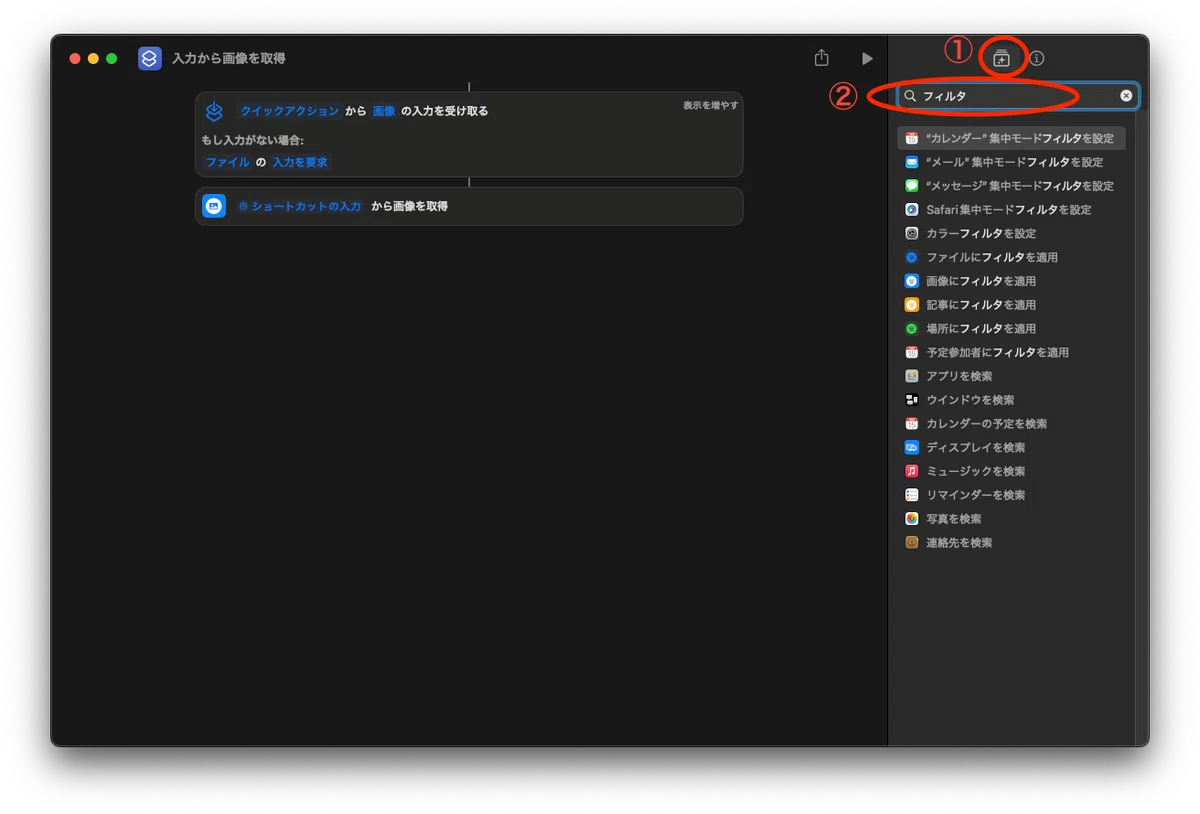Viewport: 1200px width, 814px height.
Task: Select Safari集中モードフィルタを設定 action text
Action: [x=1008, y=210]
